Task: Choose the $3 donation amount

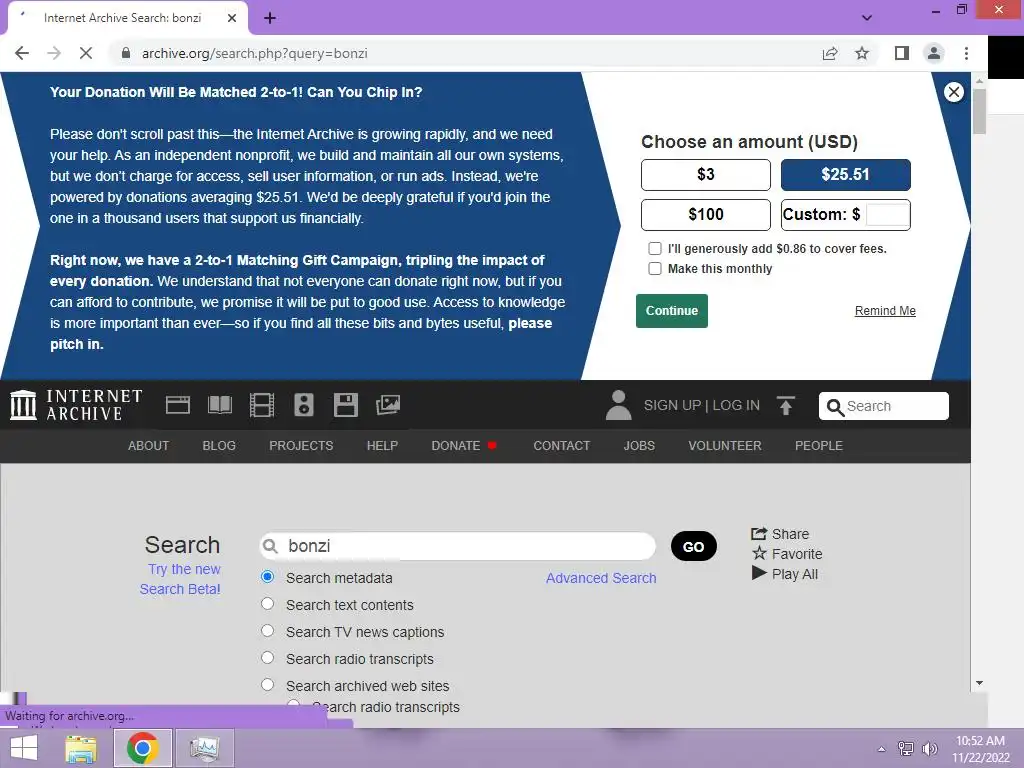Action: click(705, 175)
